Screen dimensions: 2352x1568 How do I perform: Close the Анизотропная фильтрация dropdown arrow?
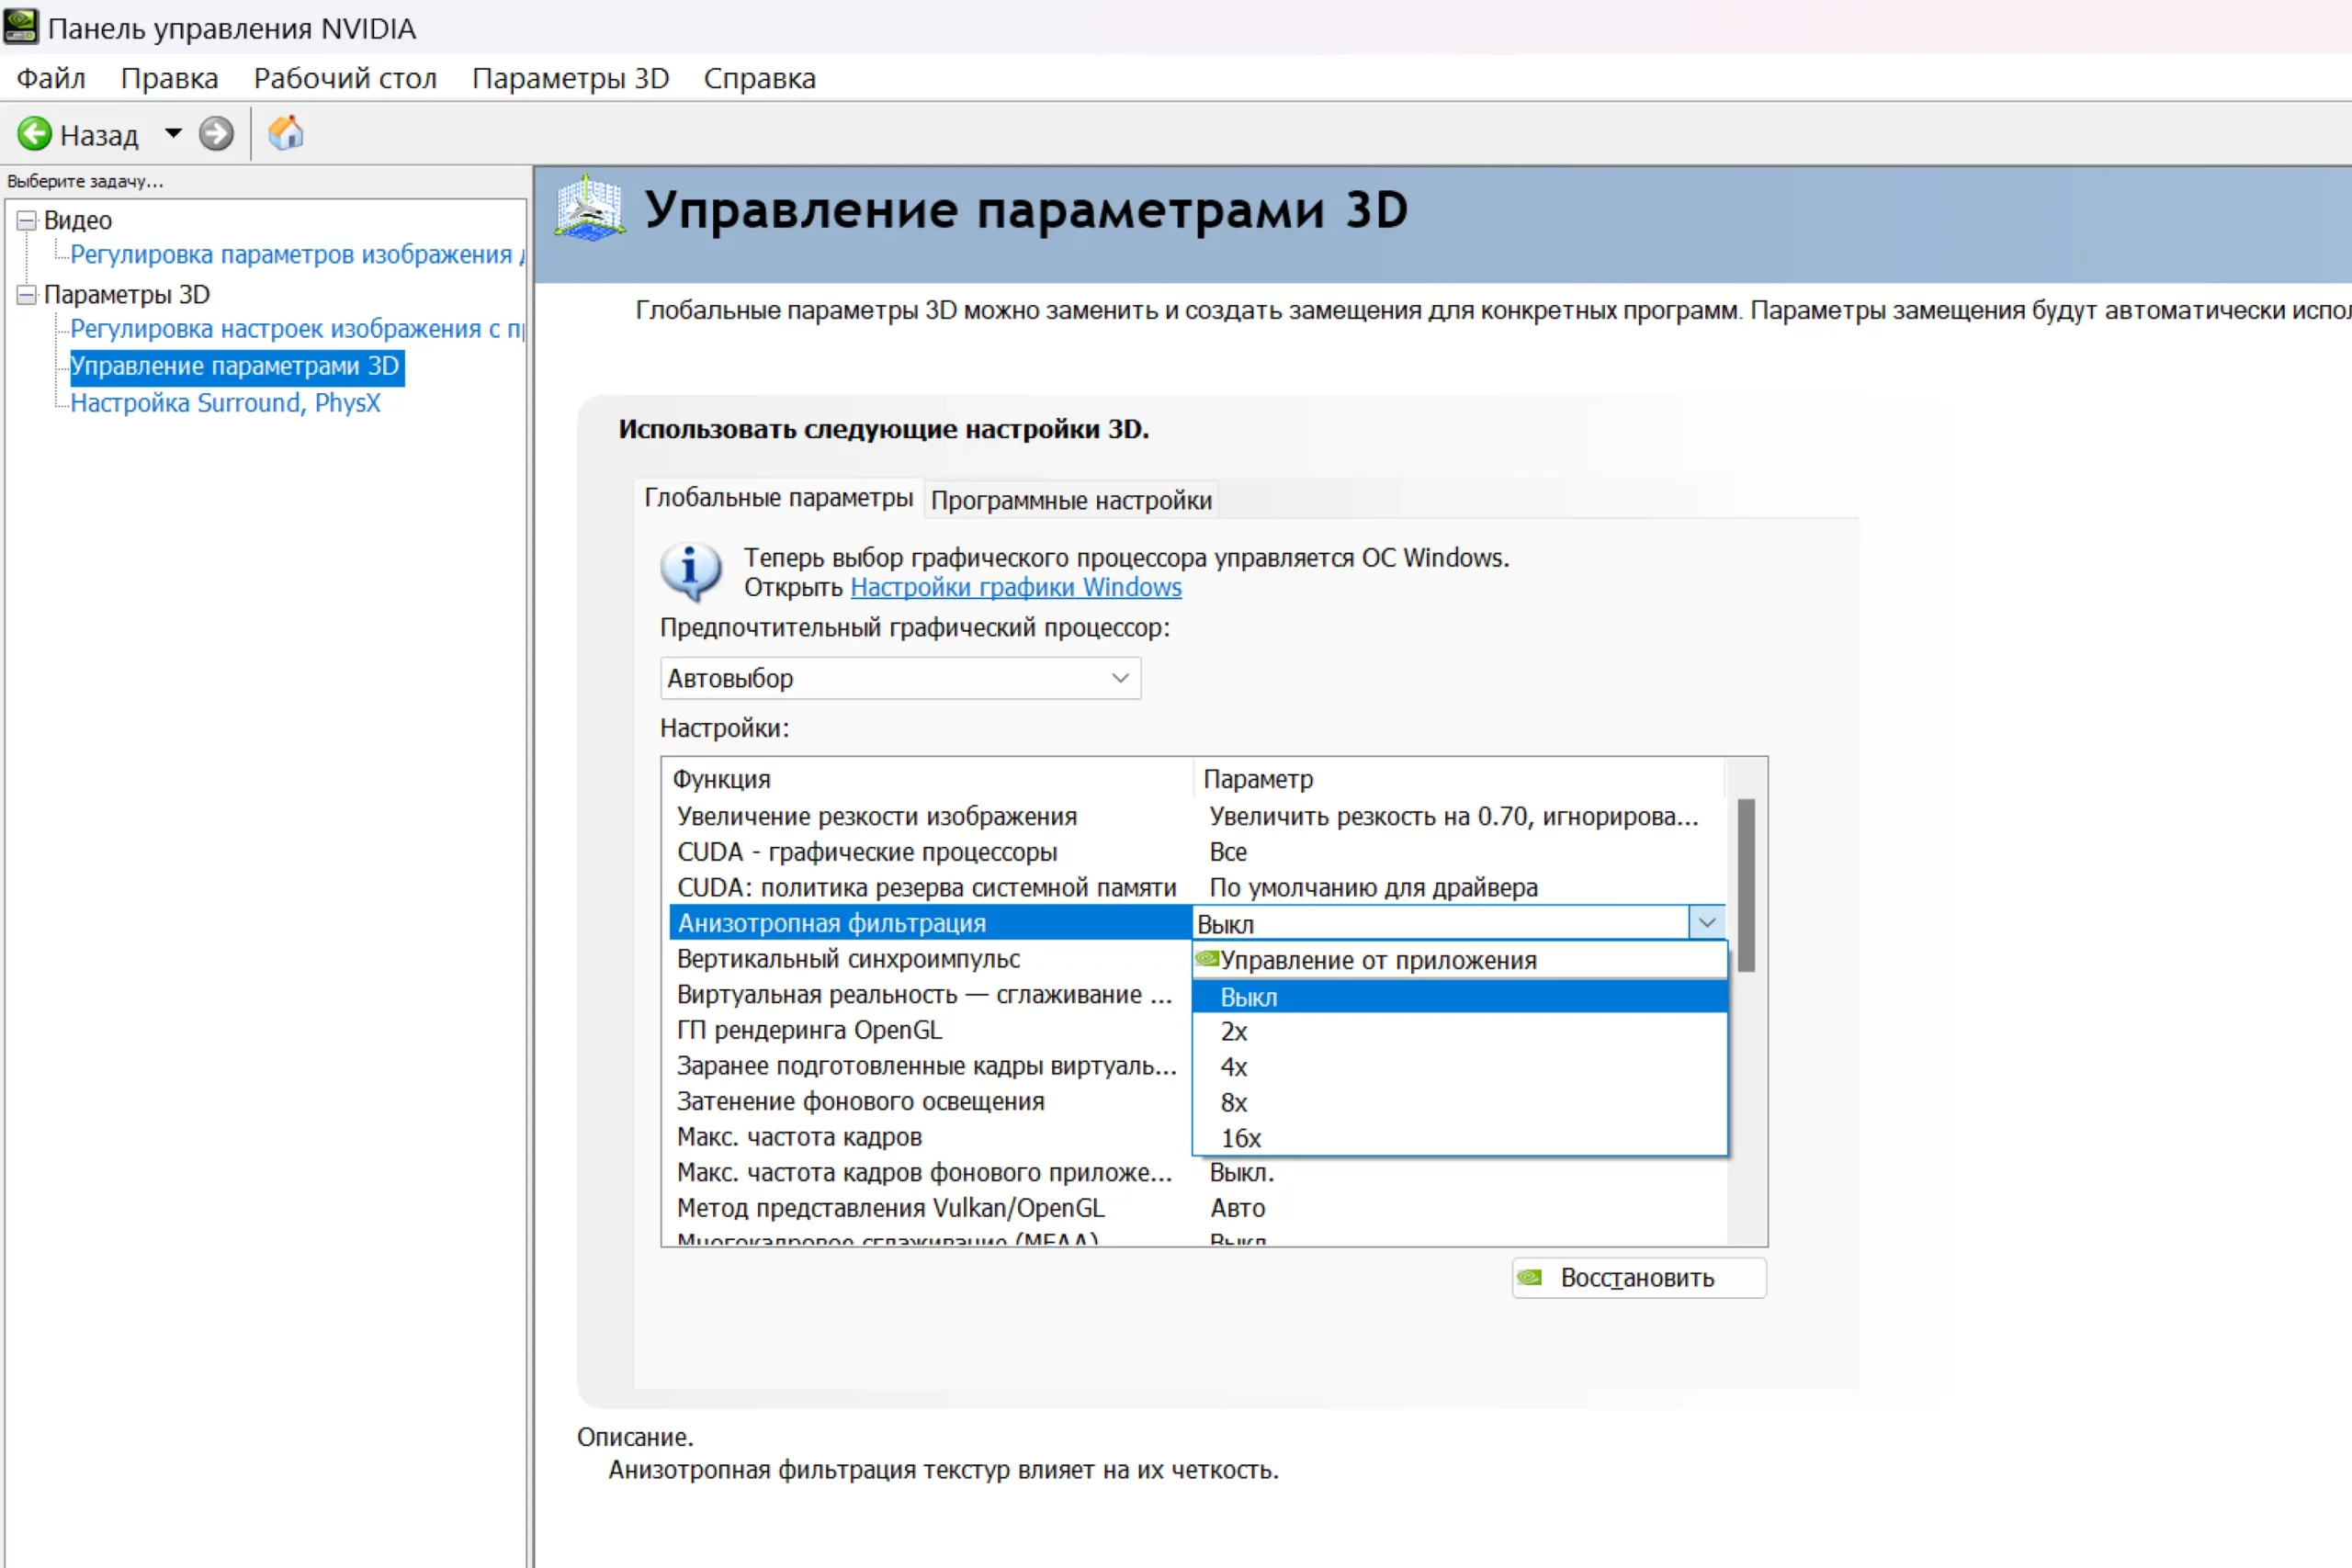(x=1707, y=922)
